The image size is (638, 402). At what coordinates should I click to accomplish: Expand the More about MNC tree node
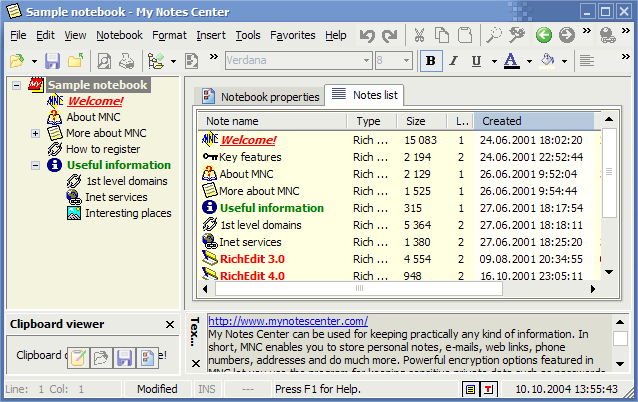(36, 133)
